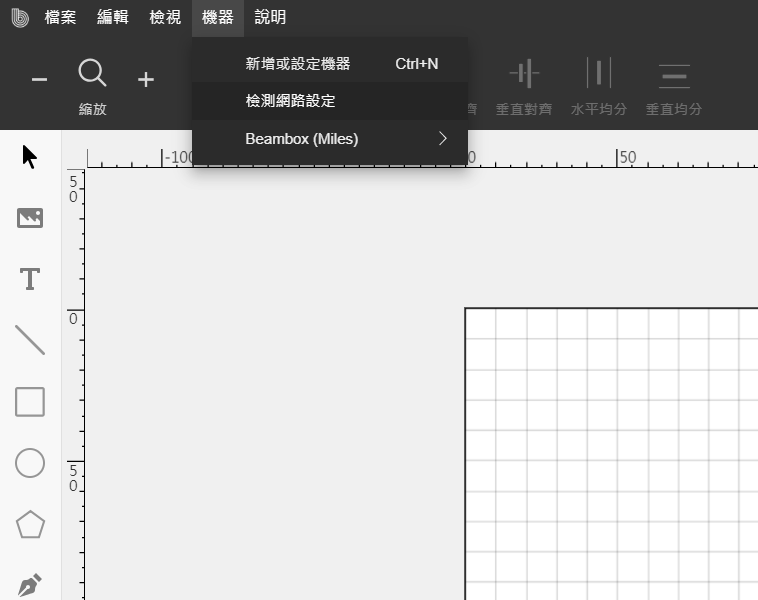
Task: Choose the Ellipse tool
Action: [x=30, y=463]
